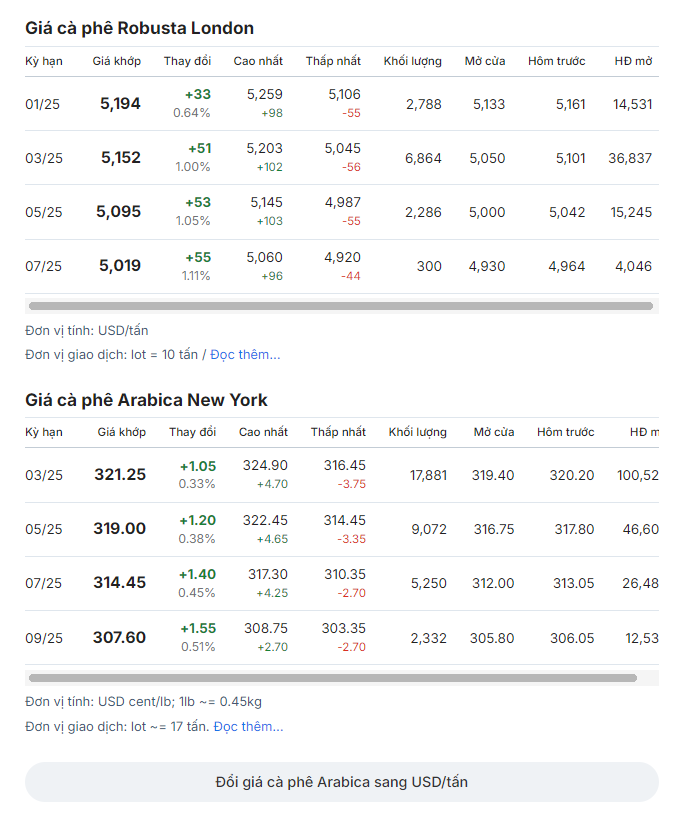Click Arabica matched price 321.25
The image size is (687, 814).
(120, 475)
